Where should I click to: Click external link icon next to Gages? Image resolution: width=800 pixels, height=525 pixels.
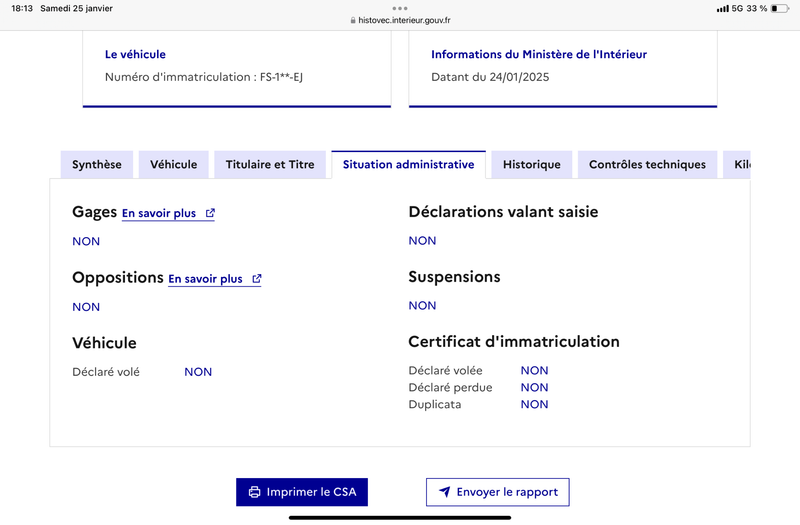(x=210, y=213)
